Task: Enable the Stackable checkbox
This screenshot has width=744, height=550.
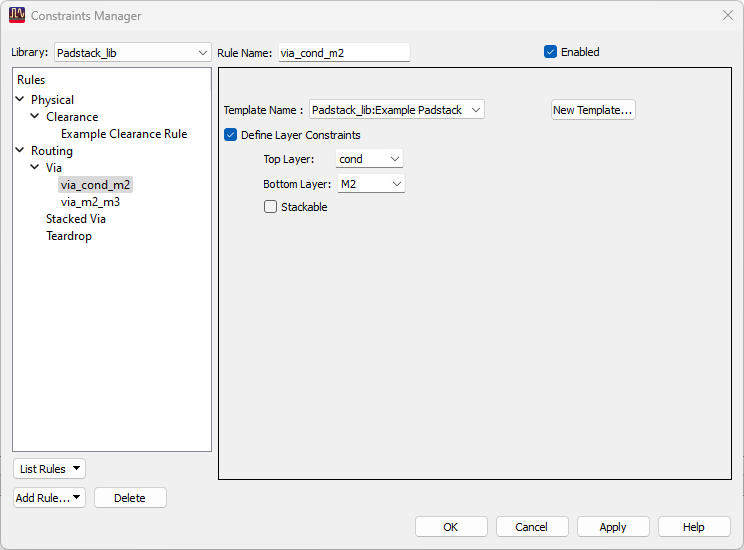Action: click(270, 207)
